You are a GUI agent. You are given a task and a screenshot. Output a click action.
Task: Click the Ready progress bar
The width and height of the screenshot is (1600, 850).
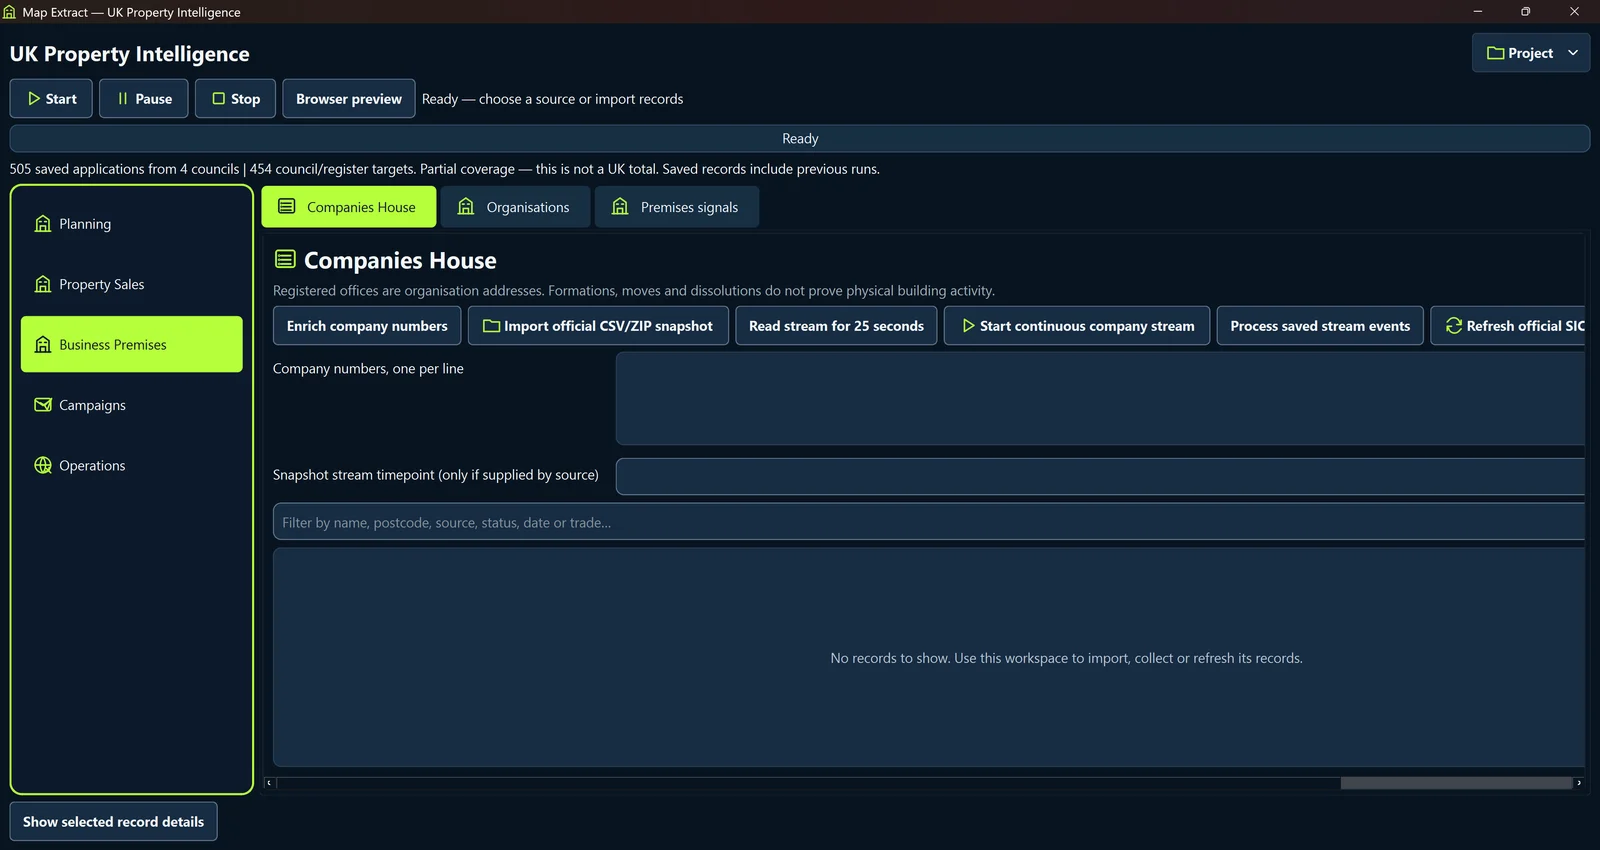(800, 139)
